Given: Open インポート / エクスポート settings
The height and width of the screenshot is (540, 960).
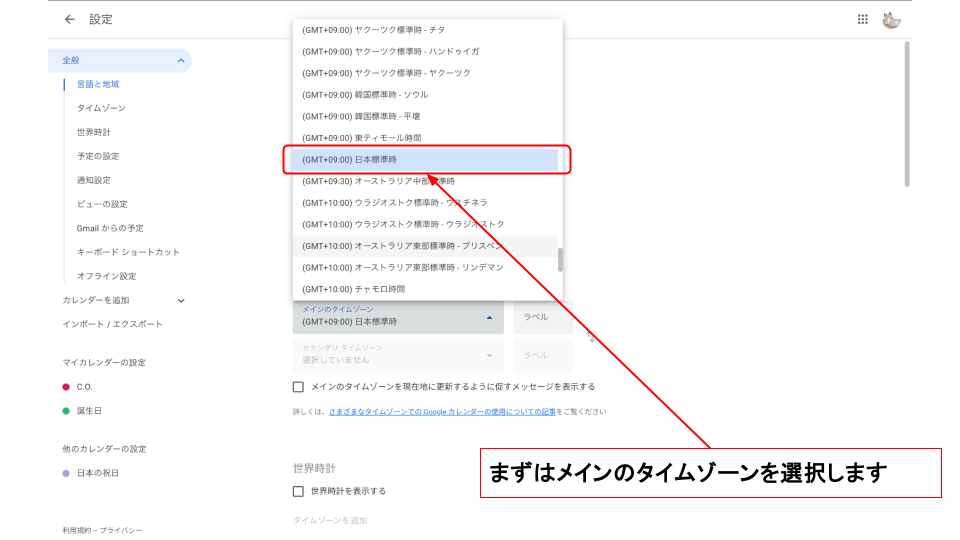Looking at the screenshot, I should tap(112, 324).
